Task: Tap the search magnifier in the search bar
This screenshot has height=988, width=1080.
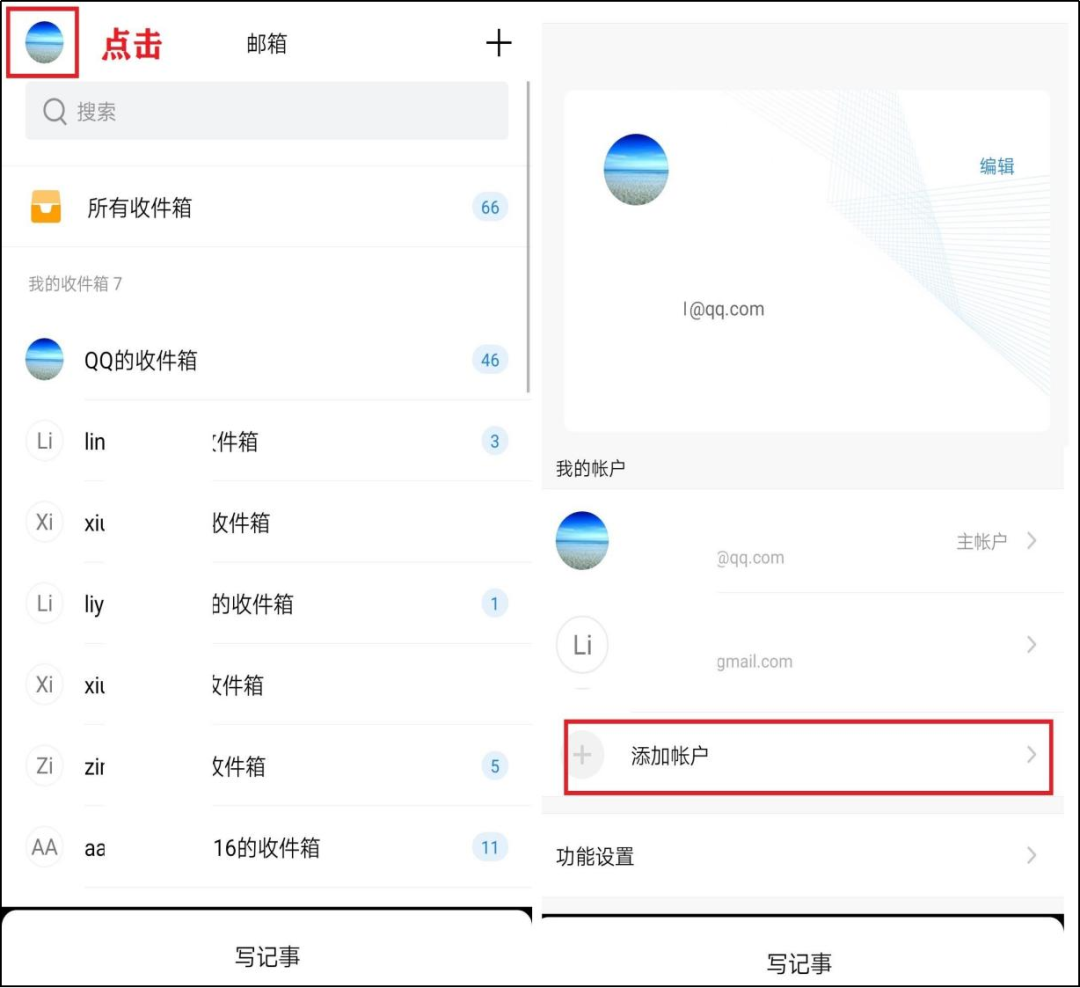Action: click(54, 111)
